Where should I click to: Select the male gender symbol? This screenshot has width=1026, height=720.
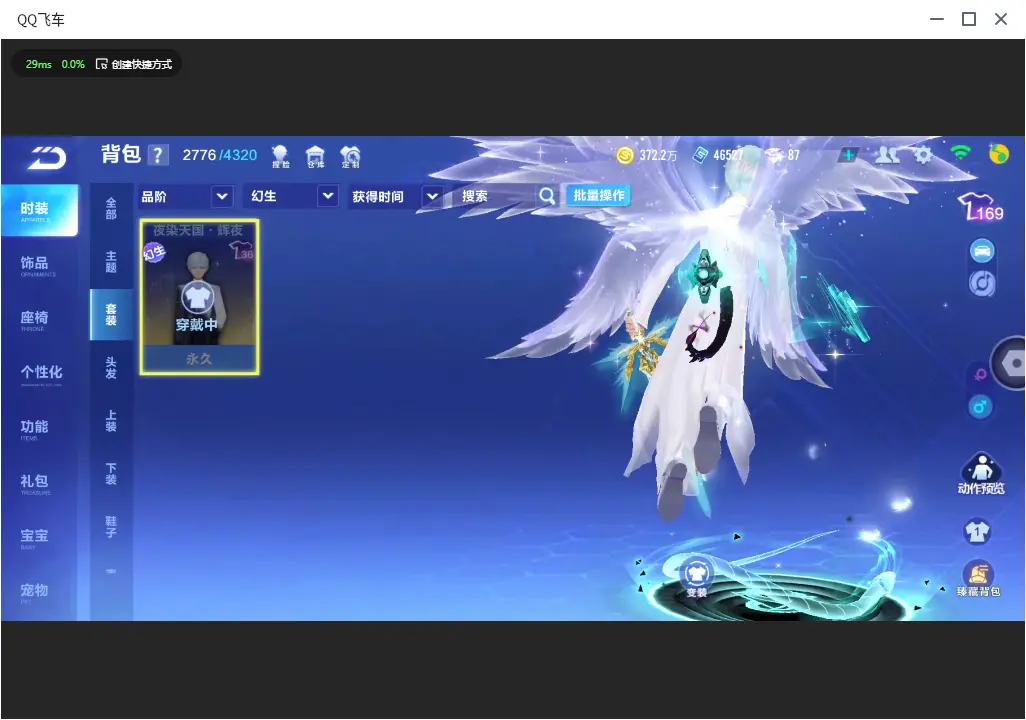pos(980,407)
